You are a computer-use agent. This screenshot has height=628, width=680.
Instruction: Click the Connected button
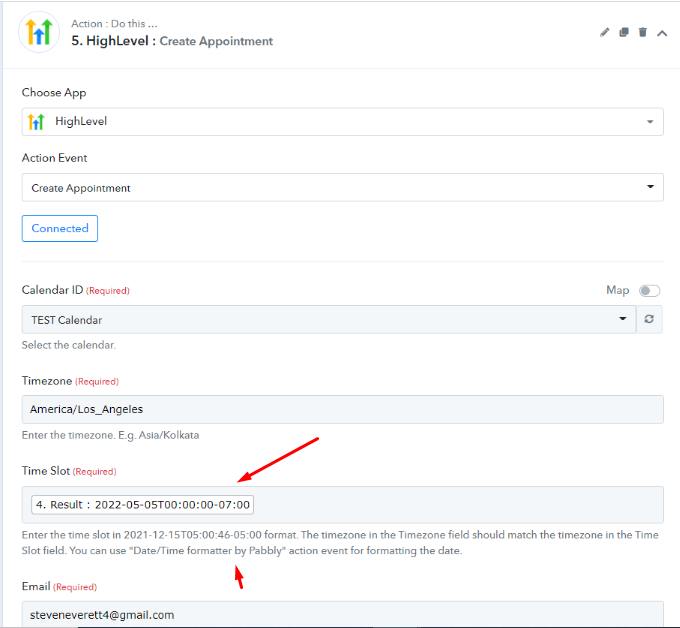click(x=60, y=229)
